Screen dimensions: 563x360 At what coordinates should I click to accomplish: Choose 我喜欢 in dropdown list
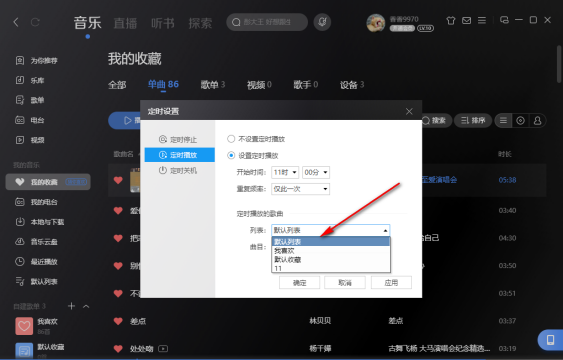click(x=331, y=251)
